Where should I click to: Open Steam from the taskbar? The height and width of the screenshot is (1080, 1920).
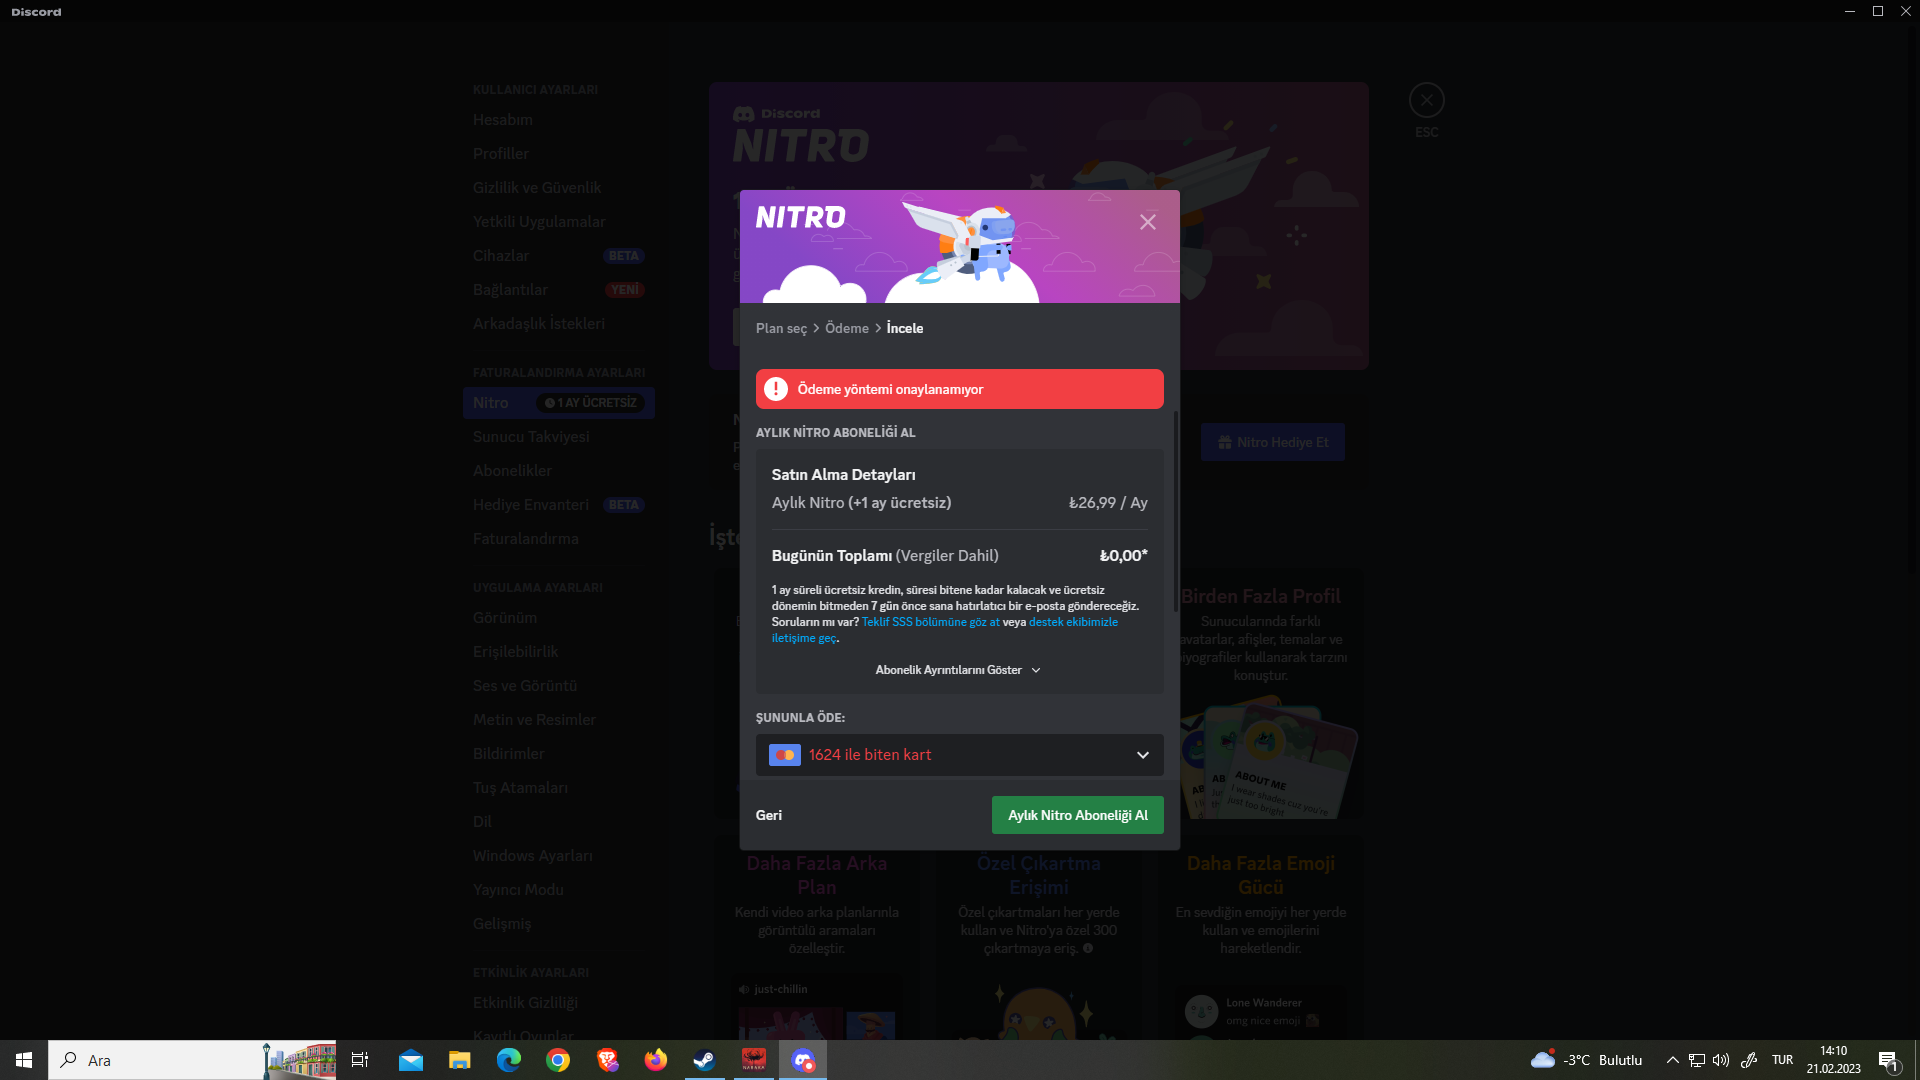pyautogui.click(x=704, y=1060)
